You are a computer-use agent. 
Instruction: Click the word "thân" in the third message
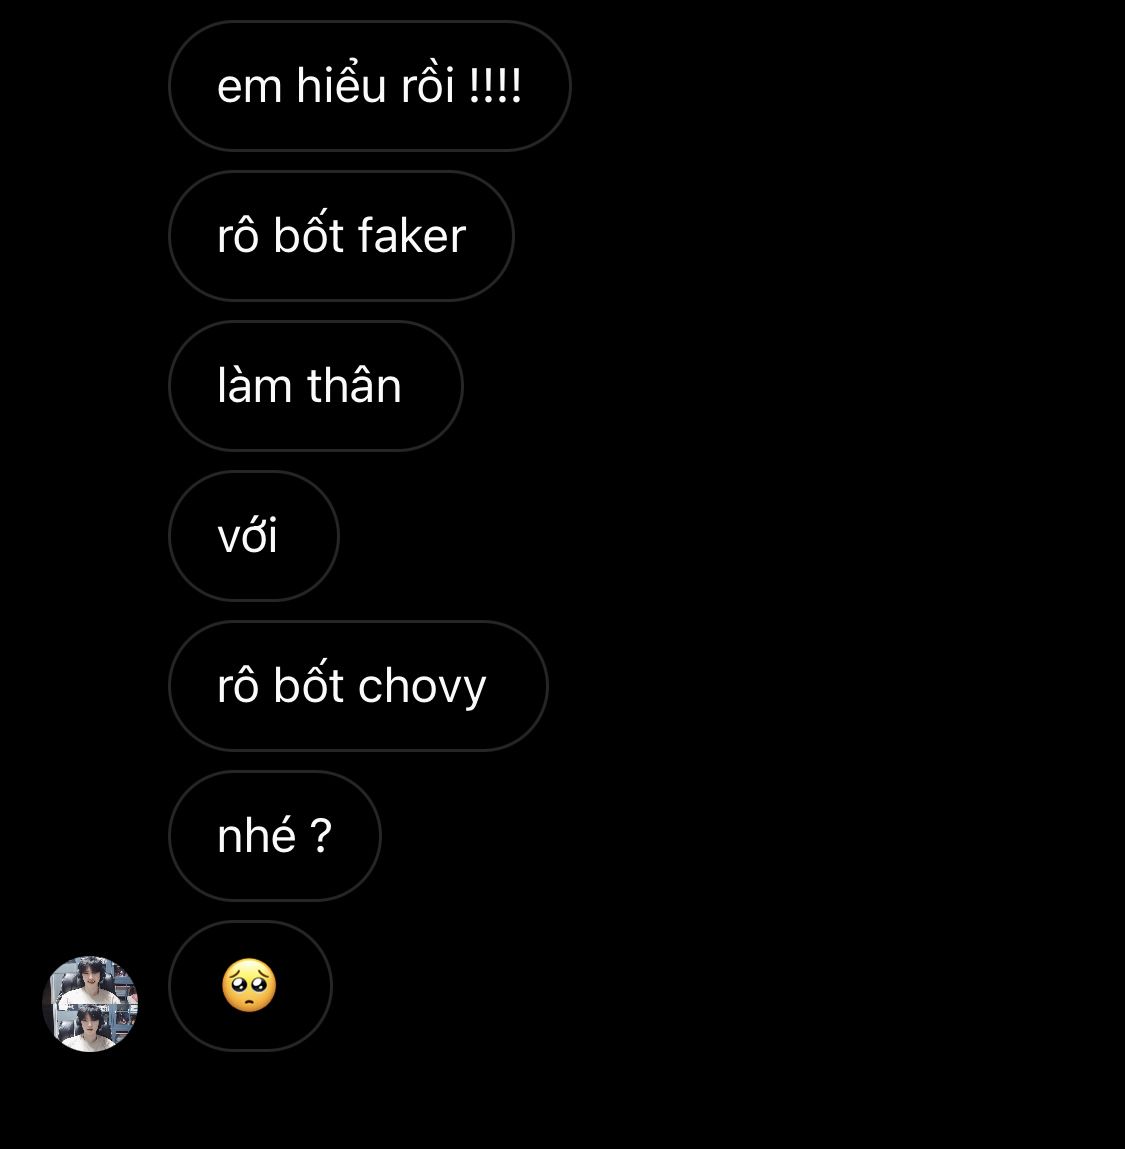[x=354, y=384]
